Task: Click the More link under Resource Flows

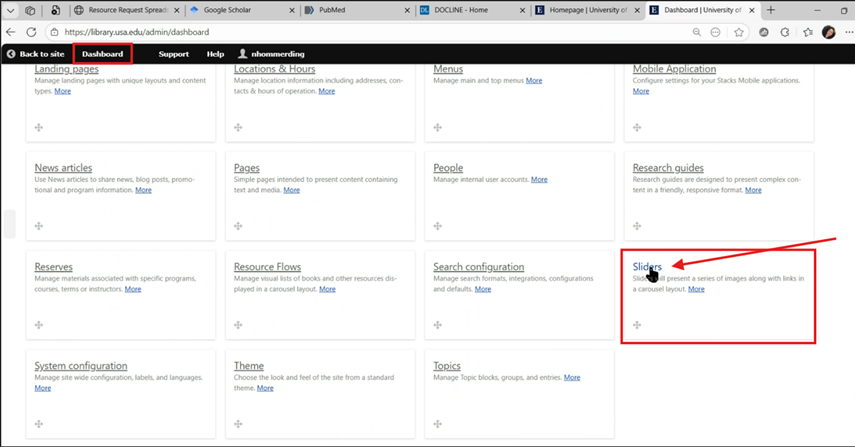Action: (327, 289)
